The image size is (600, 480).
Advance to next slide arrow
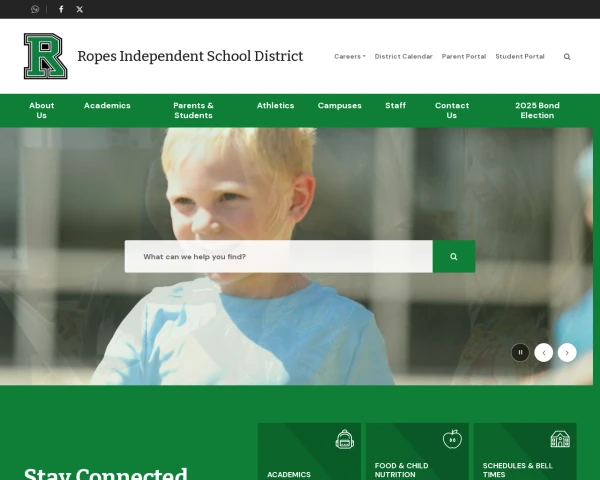point(567,353)
